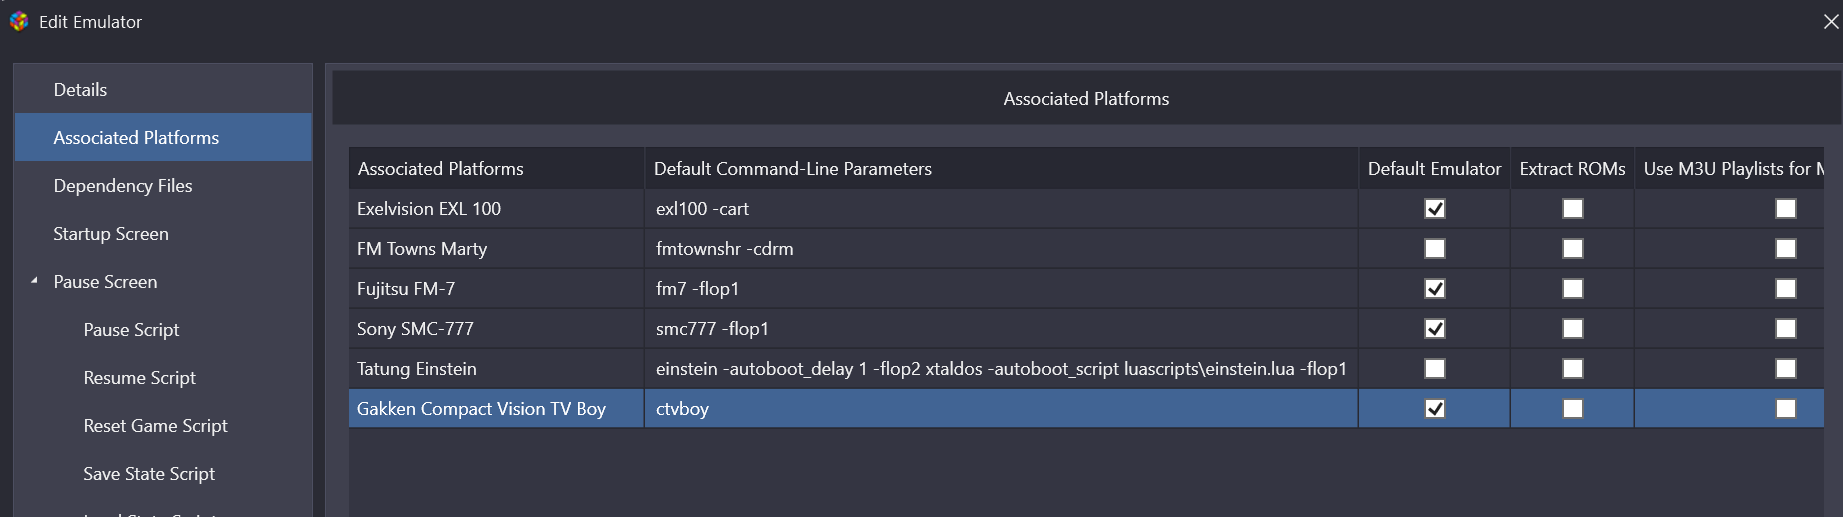The width and height of the screenshot is (1843, 517).
Task: Enable M3U Playlists for FM Towns Marty
Action: tap(1786, 248)
